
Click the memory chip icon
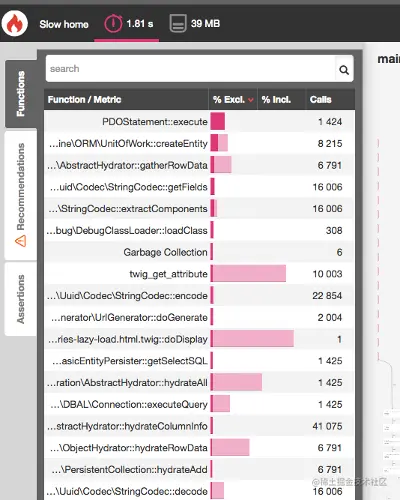[x=178, y=23]
